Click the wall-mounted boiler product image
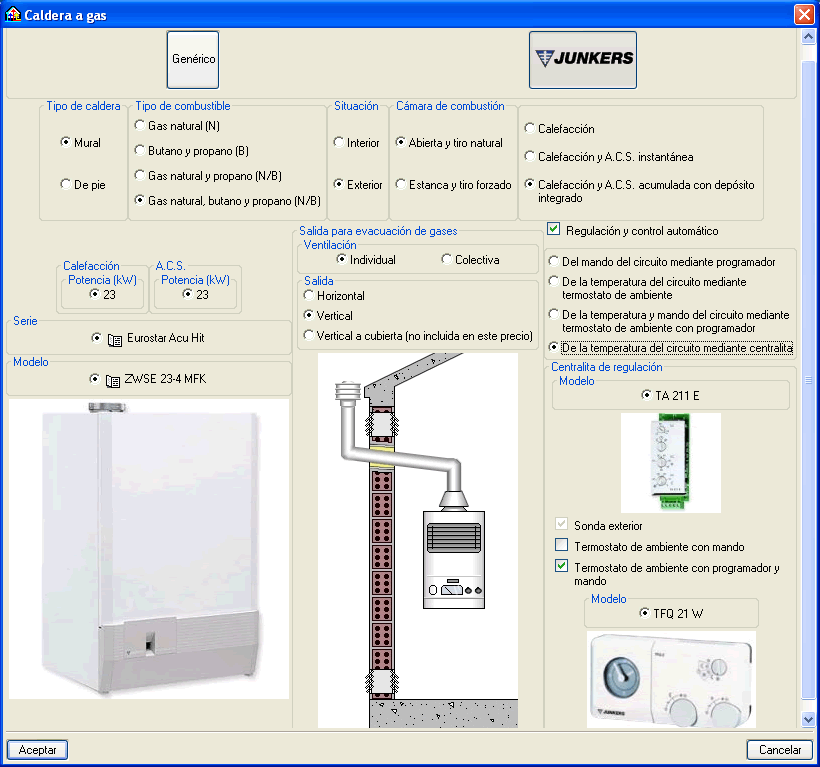 click(149, 549)
